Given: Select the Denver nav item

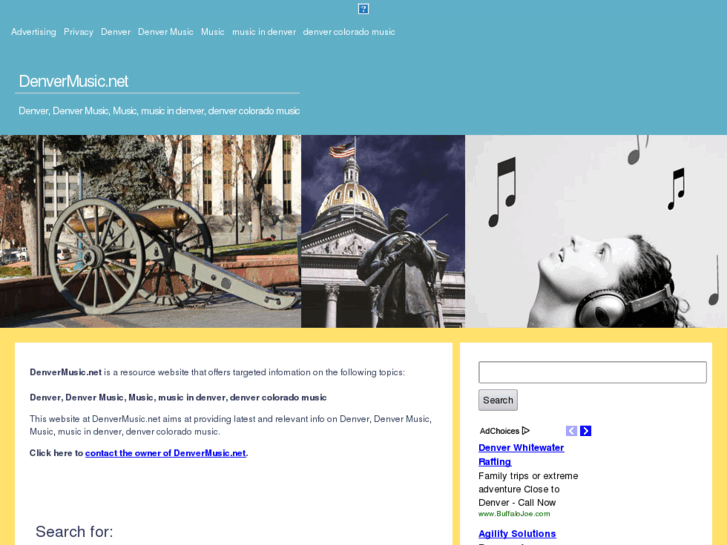Looking at the screenshot, I should (x=115, y=32).
